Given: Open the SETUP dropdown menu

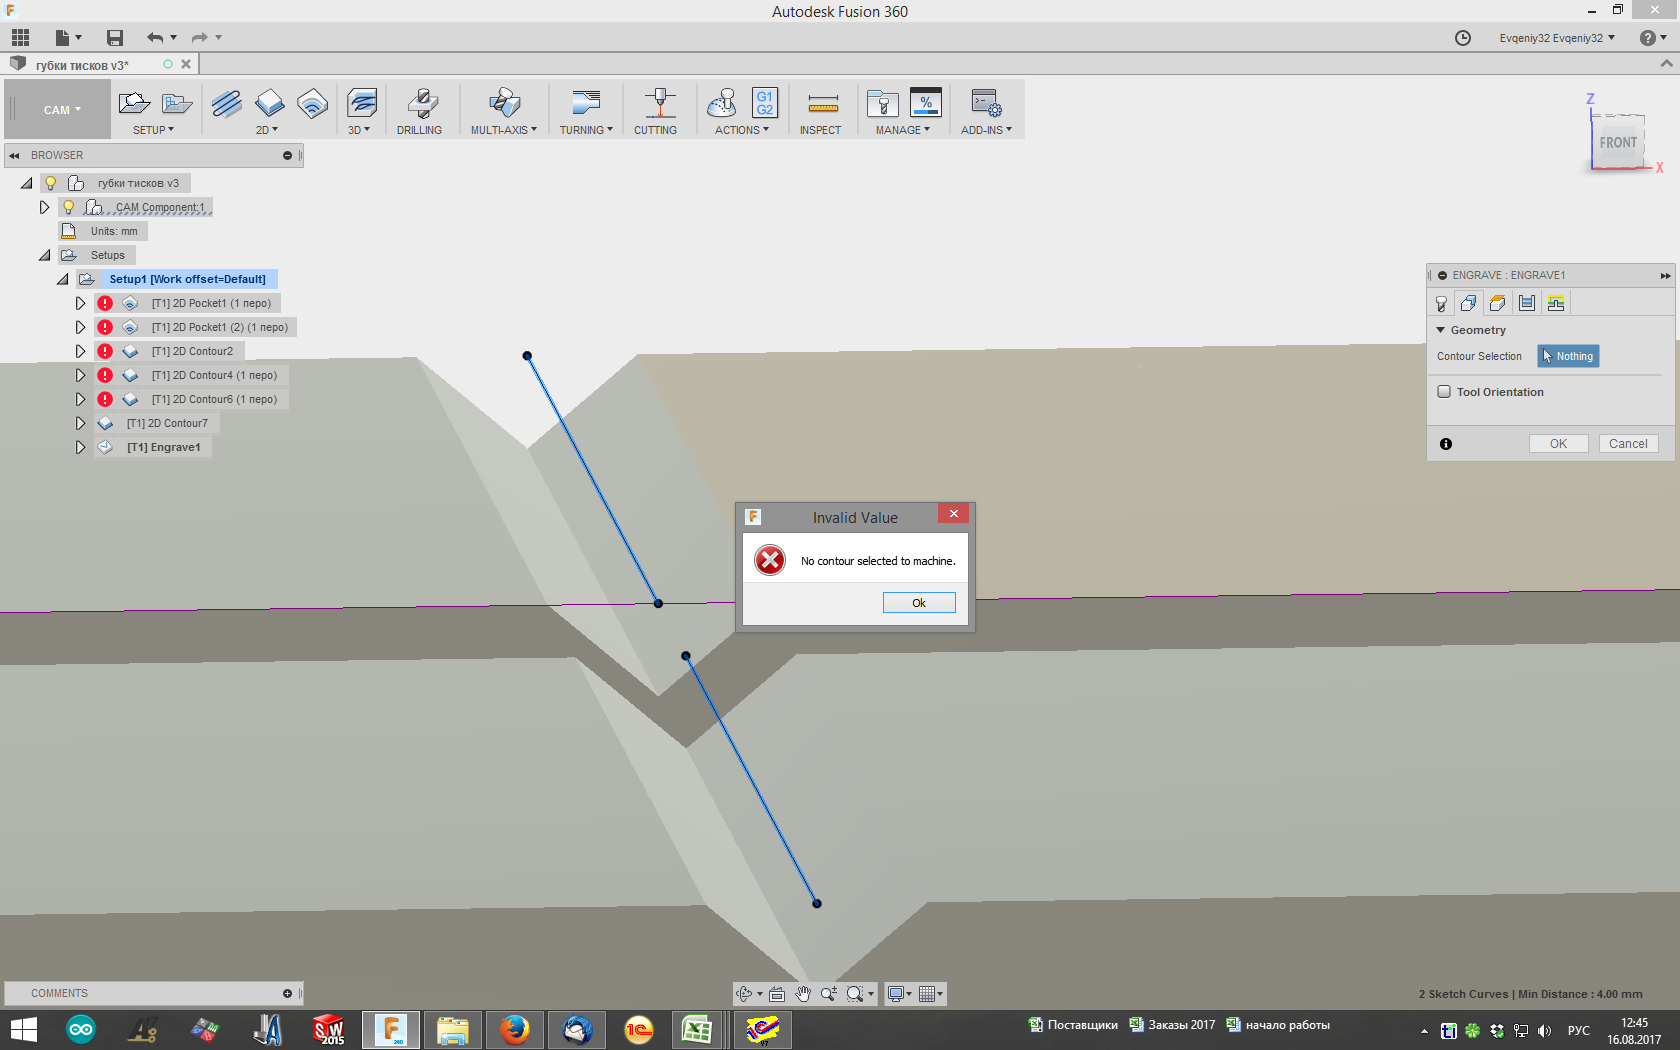Looking at the screenshot, I should (154, 130).
